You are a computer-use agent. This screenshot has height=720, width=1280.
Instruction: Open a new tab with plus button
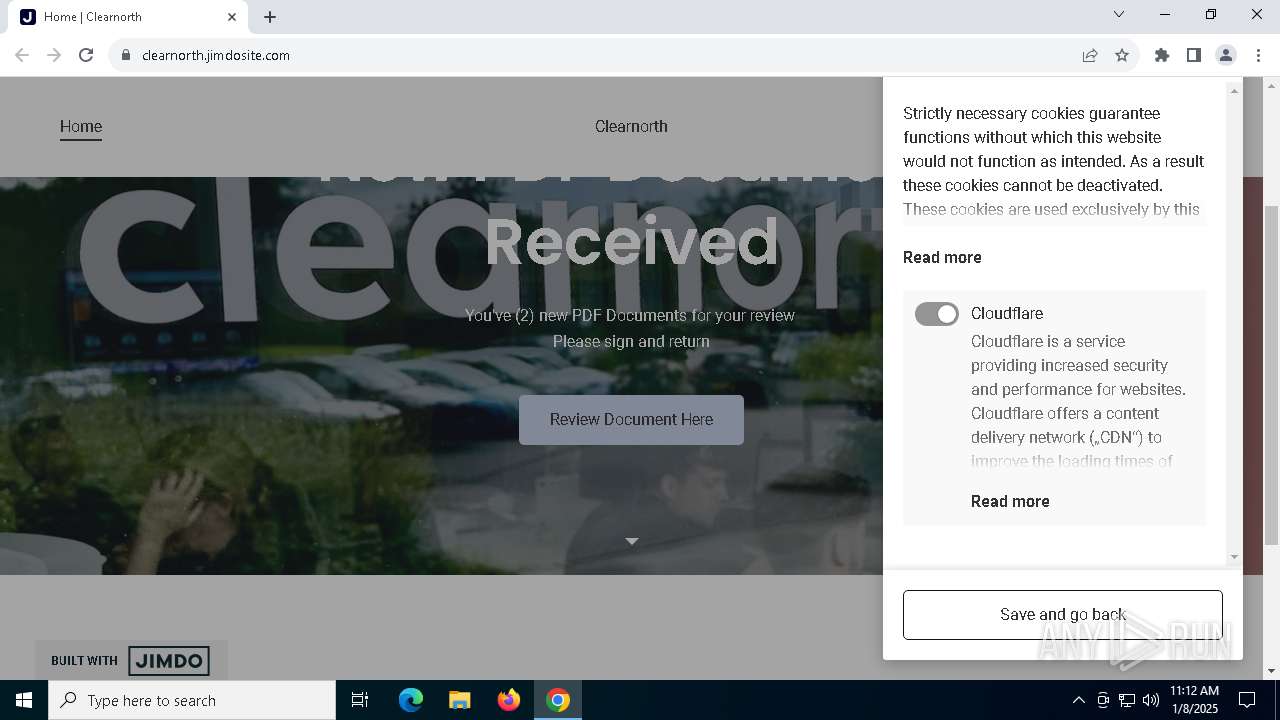pyautogui.click(x=270, y=17)
